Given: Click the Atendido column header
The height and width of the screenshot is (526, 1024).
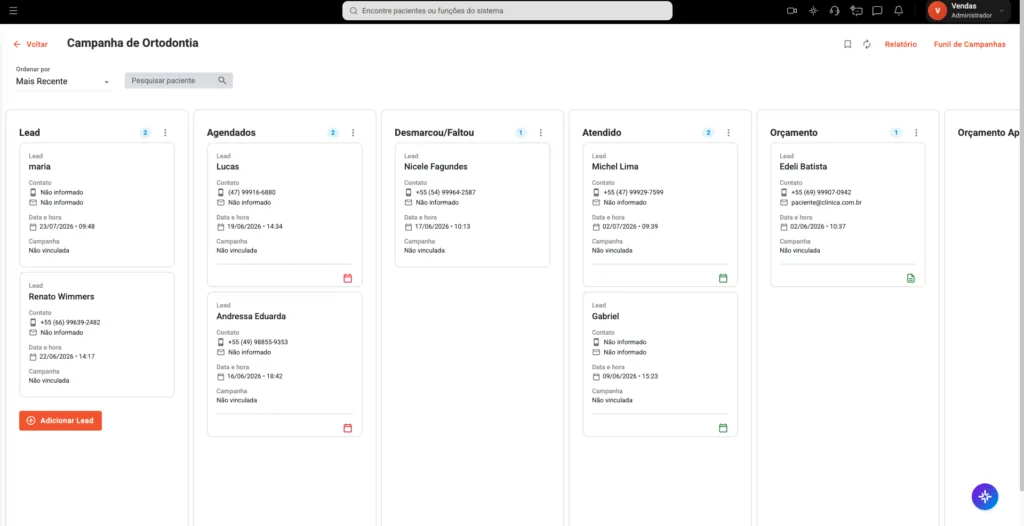Looking at the screenshot, I should point(601,133).
